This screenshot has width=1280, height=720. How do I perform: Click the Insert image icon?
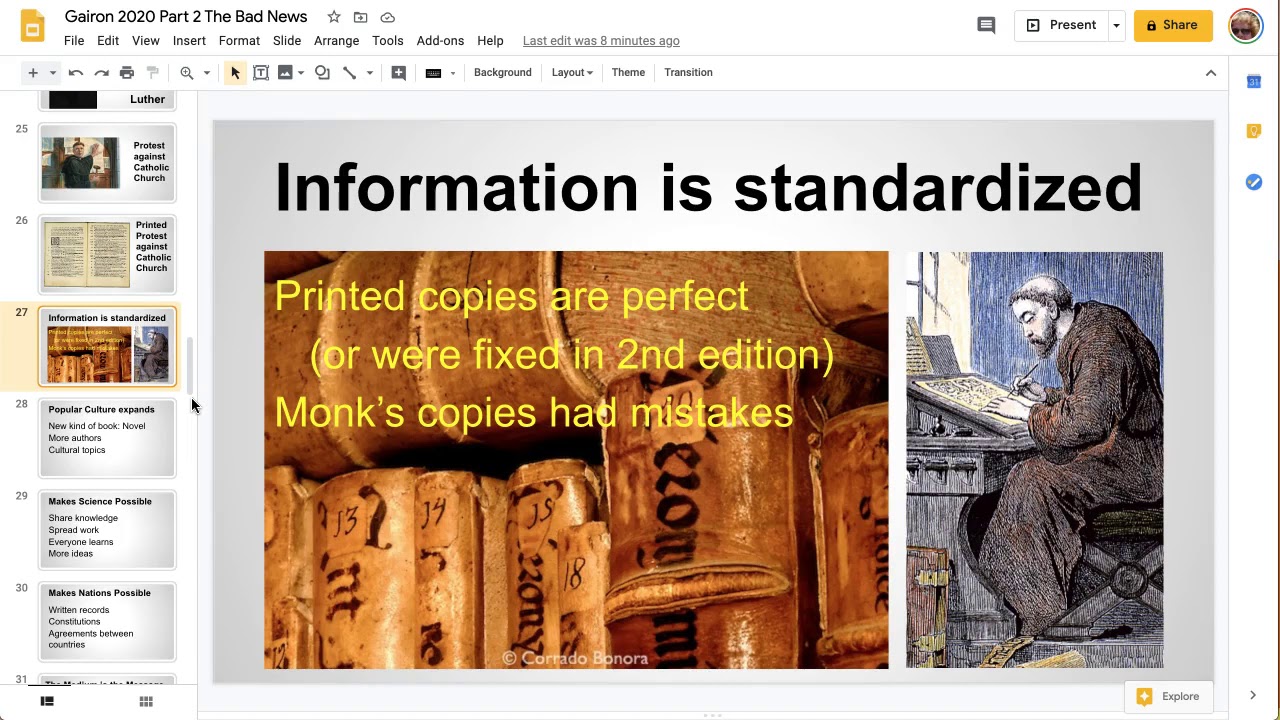[x=285, y=72]
